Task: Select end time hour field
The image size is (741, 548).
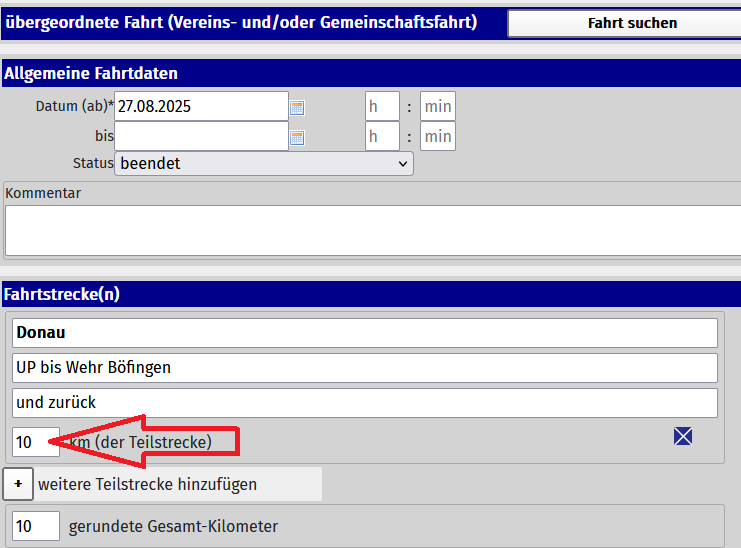Action: 382,137
